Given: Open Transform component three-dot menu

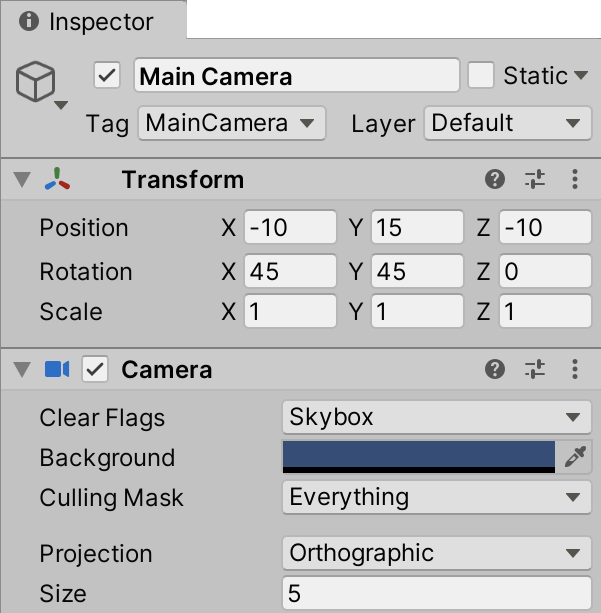Looking at the screenshot, I should (x=575, y=180).
